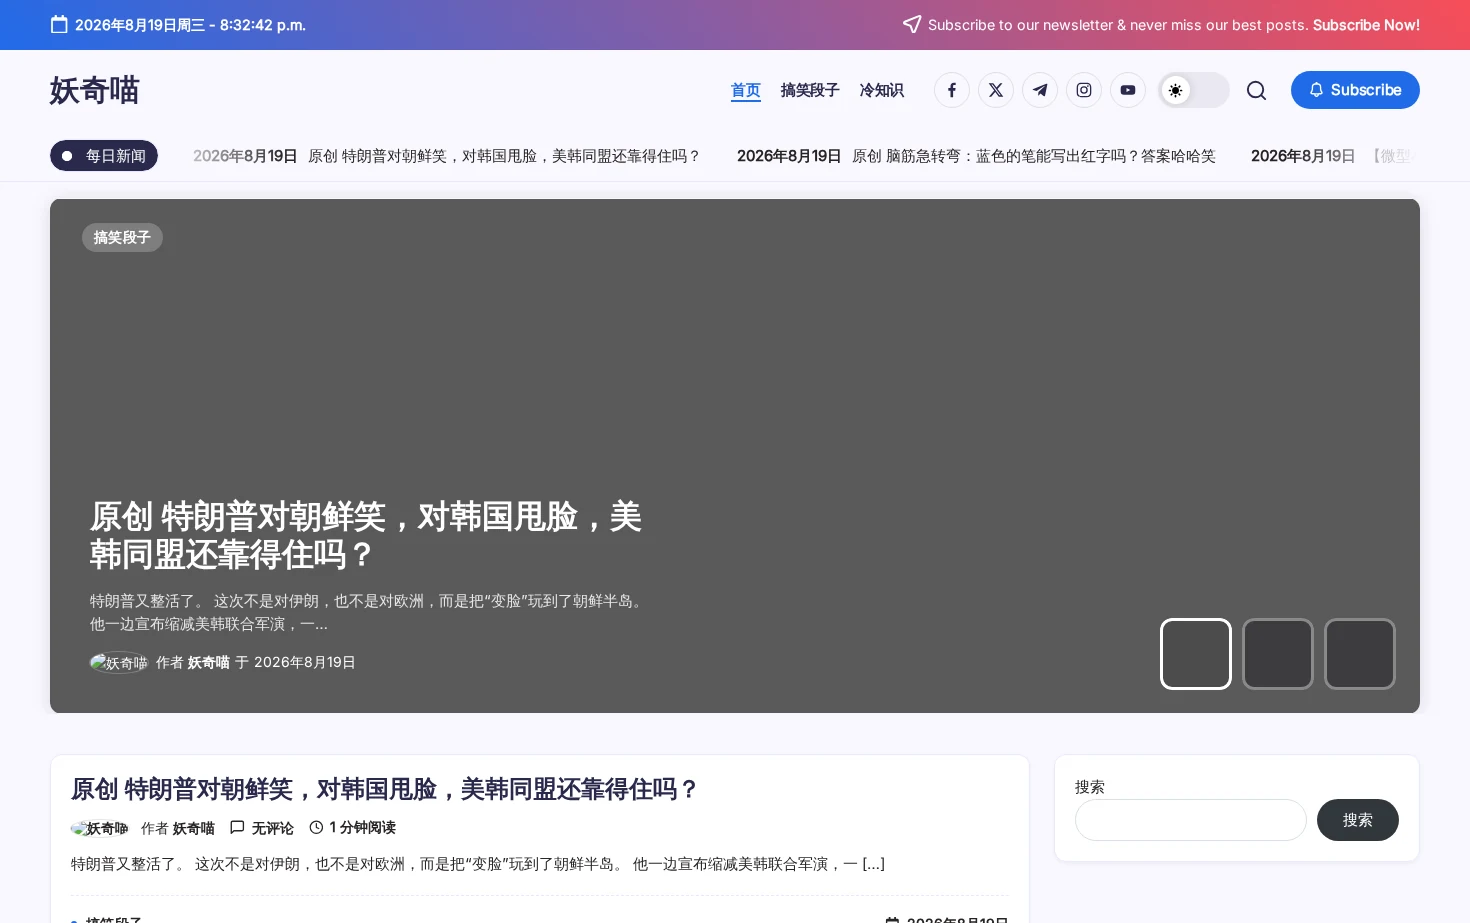
Task: Click the author avatar in hero slider
Action: pyautogui.click(x=119, y=662)
